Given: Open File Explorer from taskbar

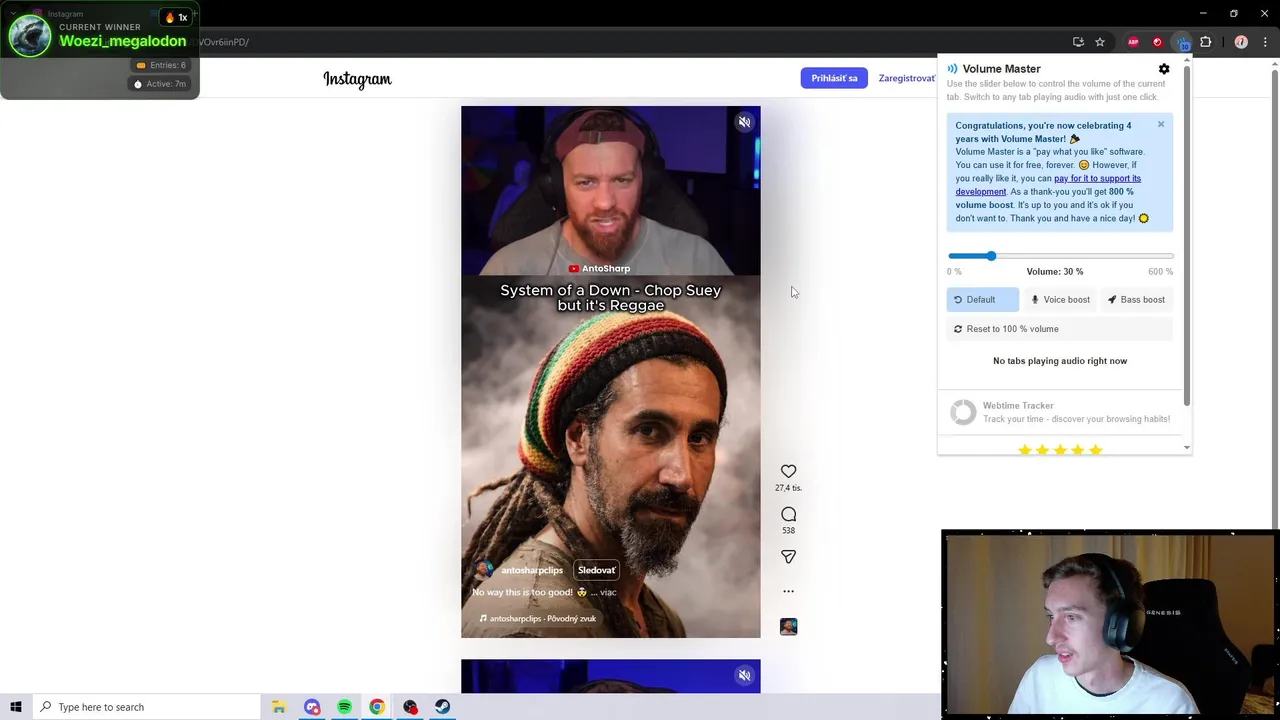Looking at the screenshot, I should point(279,707).
